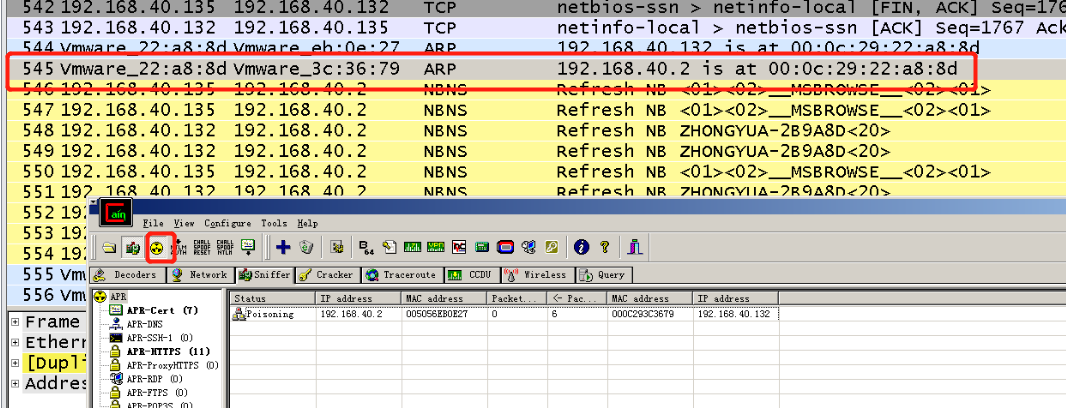Screen dimensions: 1066x408
Task: Open the Cisco VPN client decoder icon
Action: click(435, 248)
